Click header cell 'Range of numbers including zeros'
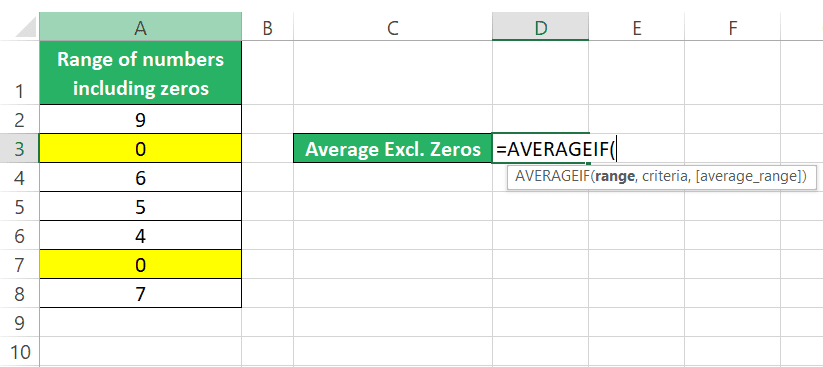 (140, 72)
